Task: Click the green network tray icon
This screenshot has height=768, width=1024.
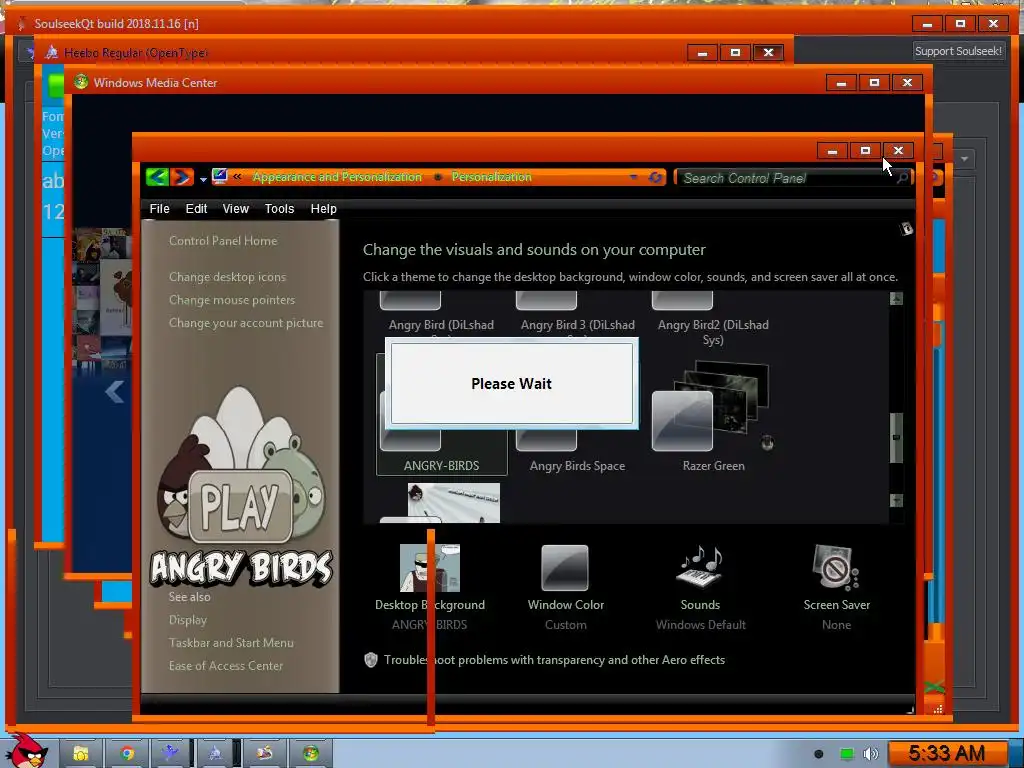Action: [846, 754]
